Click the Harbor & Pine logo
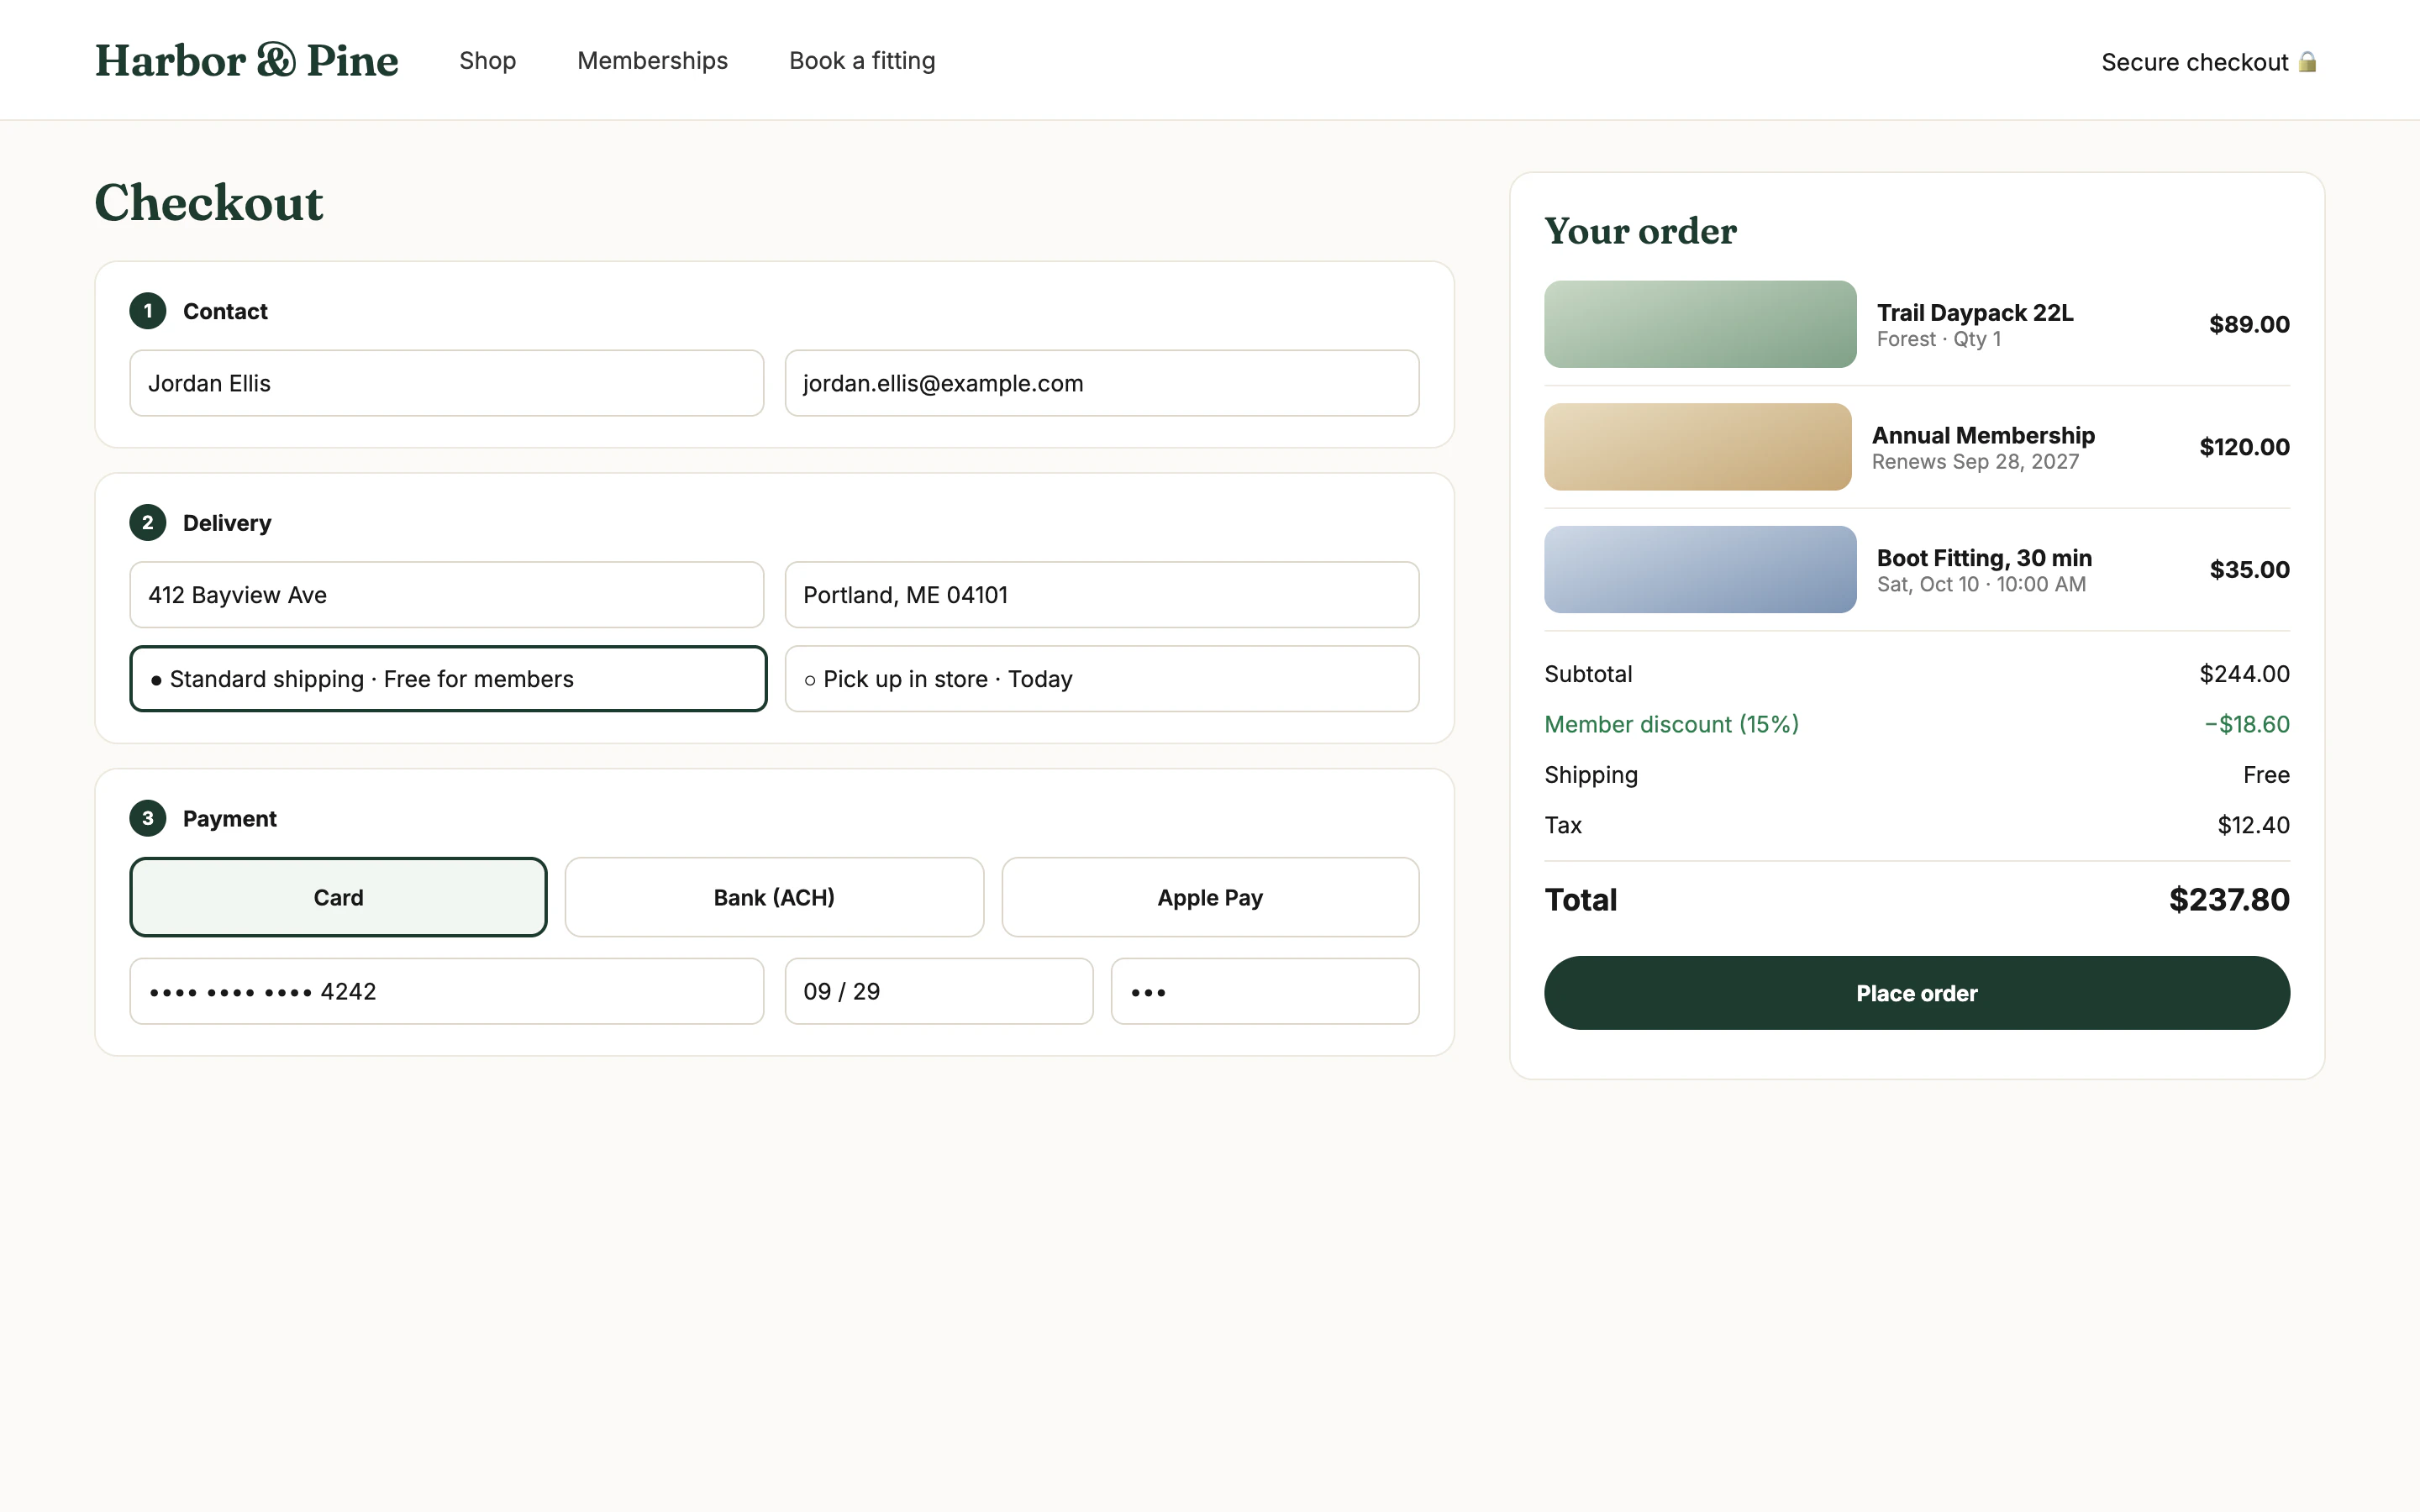The width and height of the screenshot is (2420, 1512). (x=247, y=61)
